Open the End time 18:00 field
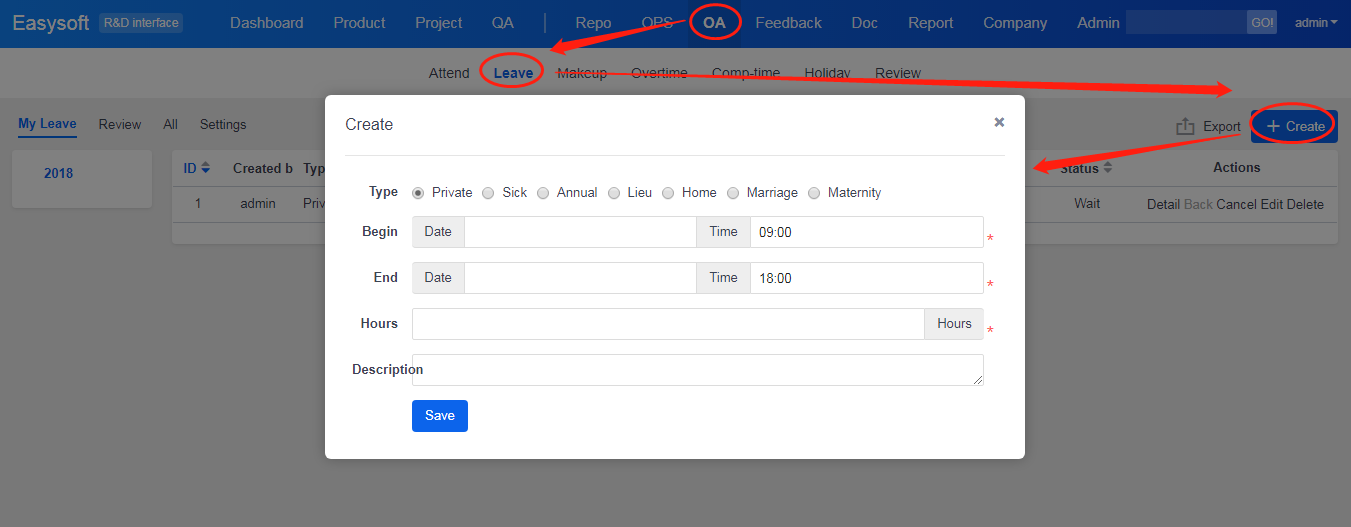Image resolution: width=1351 pixels, height=527 pixels. [866, 278]
